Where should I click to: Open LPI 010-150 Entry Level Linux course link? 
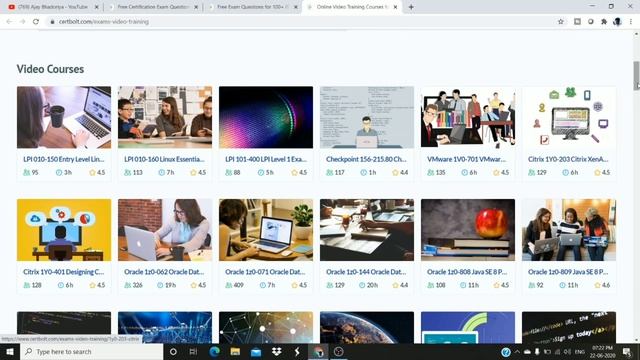click(x=64, y=159)
